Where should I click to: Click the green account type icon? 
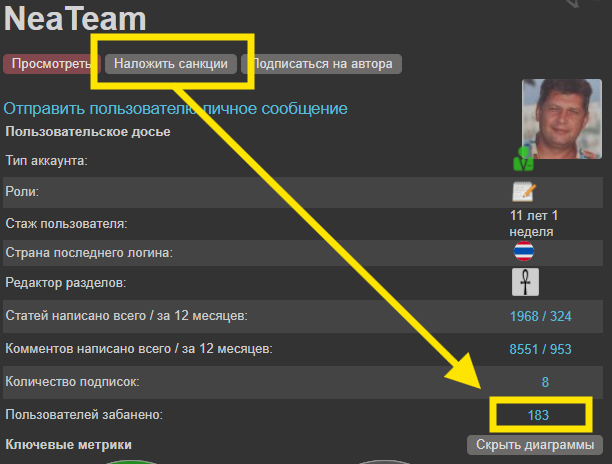(524, 159)
